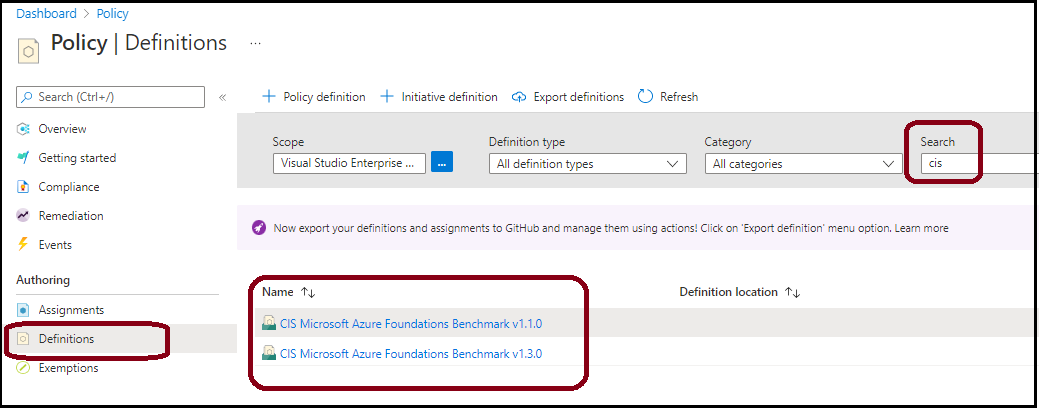
Task: Sort by Name using the sort arrows
Action: (308, 292)
